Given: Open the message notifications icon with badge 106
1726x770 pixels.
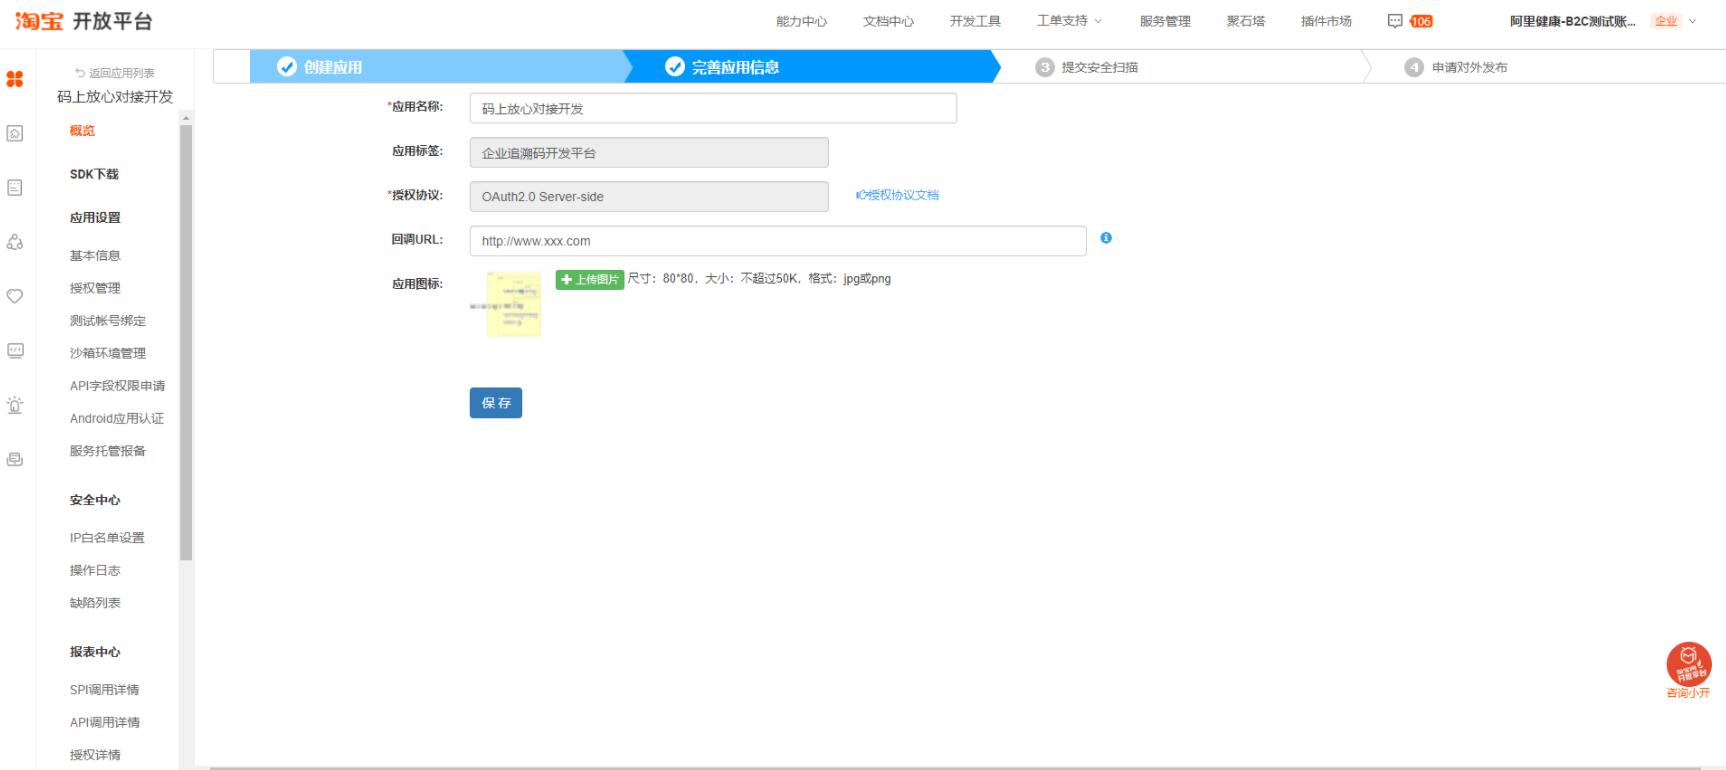Looking at the screenshot, I should [1396, 21].
